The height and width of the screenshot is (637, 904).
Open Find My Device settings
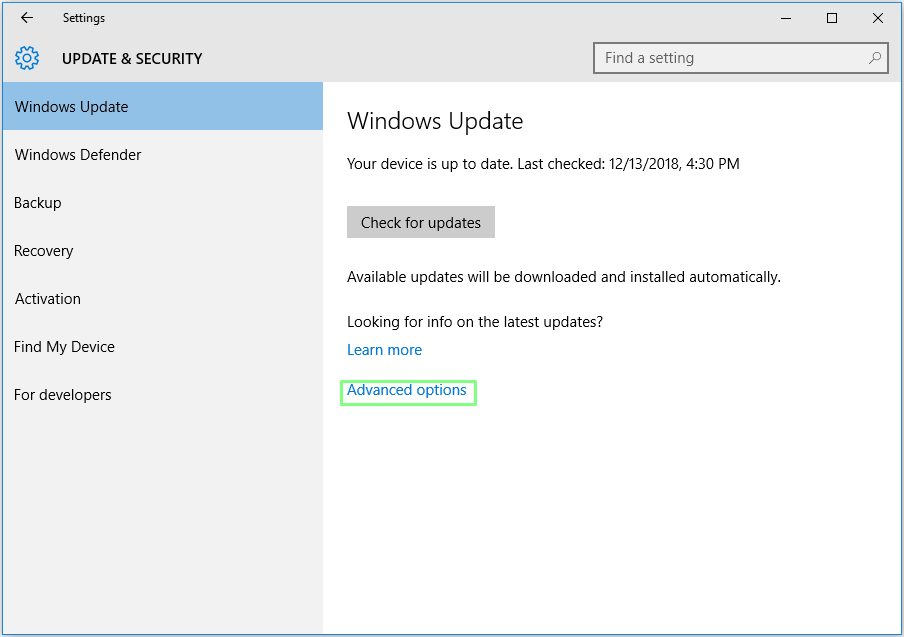tap(65, 347)
